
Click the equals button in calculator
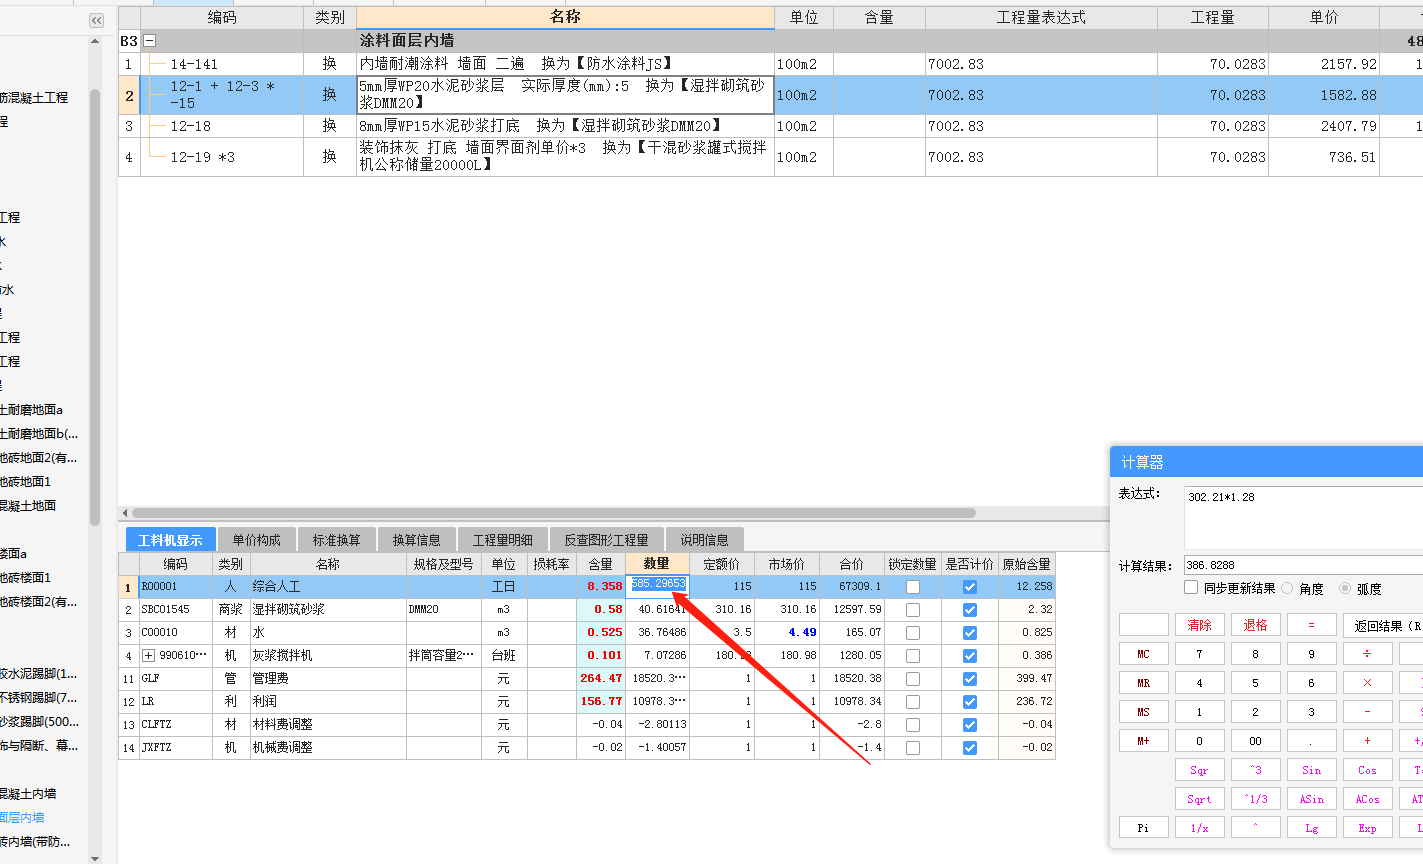click(1312, 625)
